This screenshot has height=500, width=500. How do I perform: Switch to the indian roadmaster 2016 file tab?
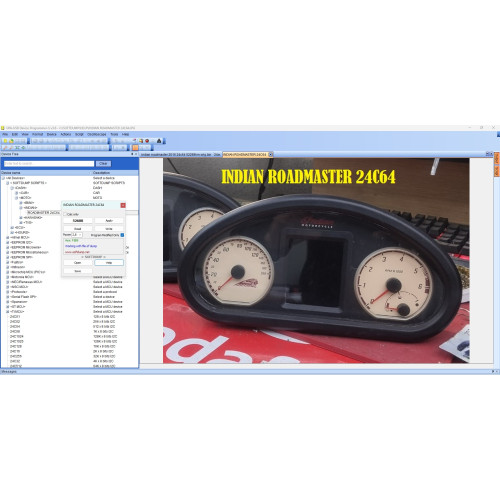point(176,155)
